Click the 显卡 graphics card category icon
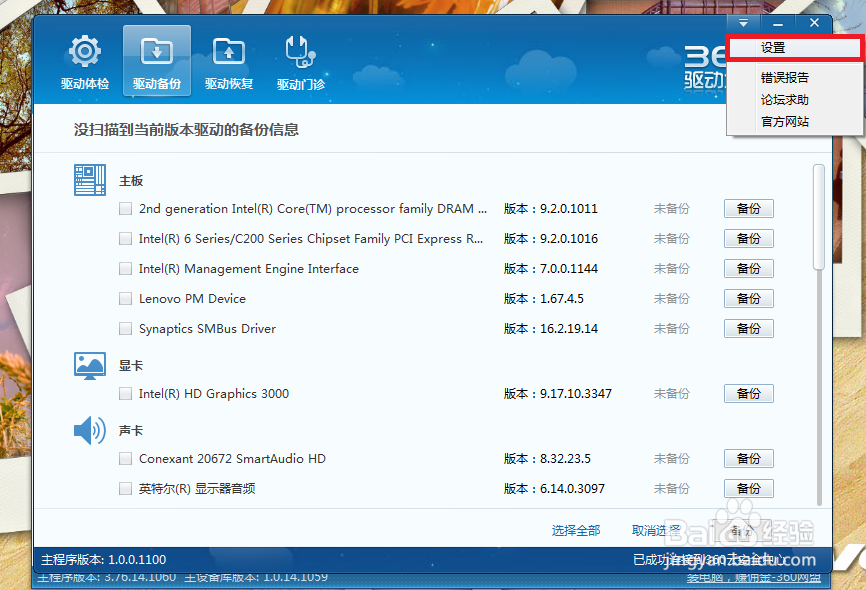Screen dimensions: 866x590 [x=89, y=366]
